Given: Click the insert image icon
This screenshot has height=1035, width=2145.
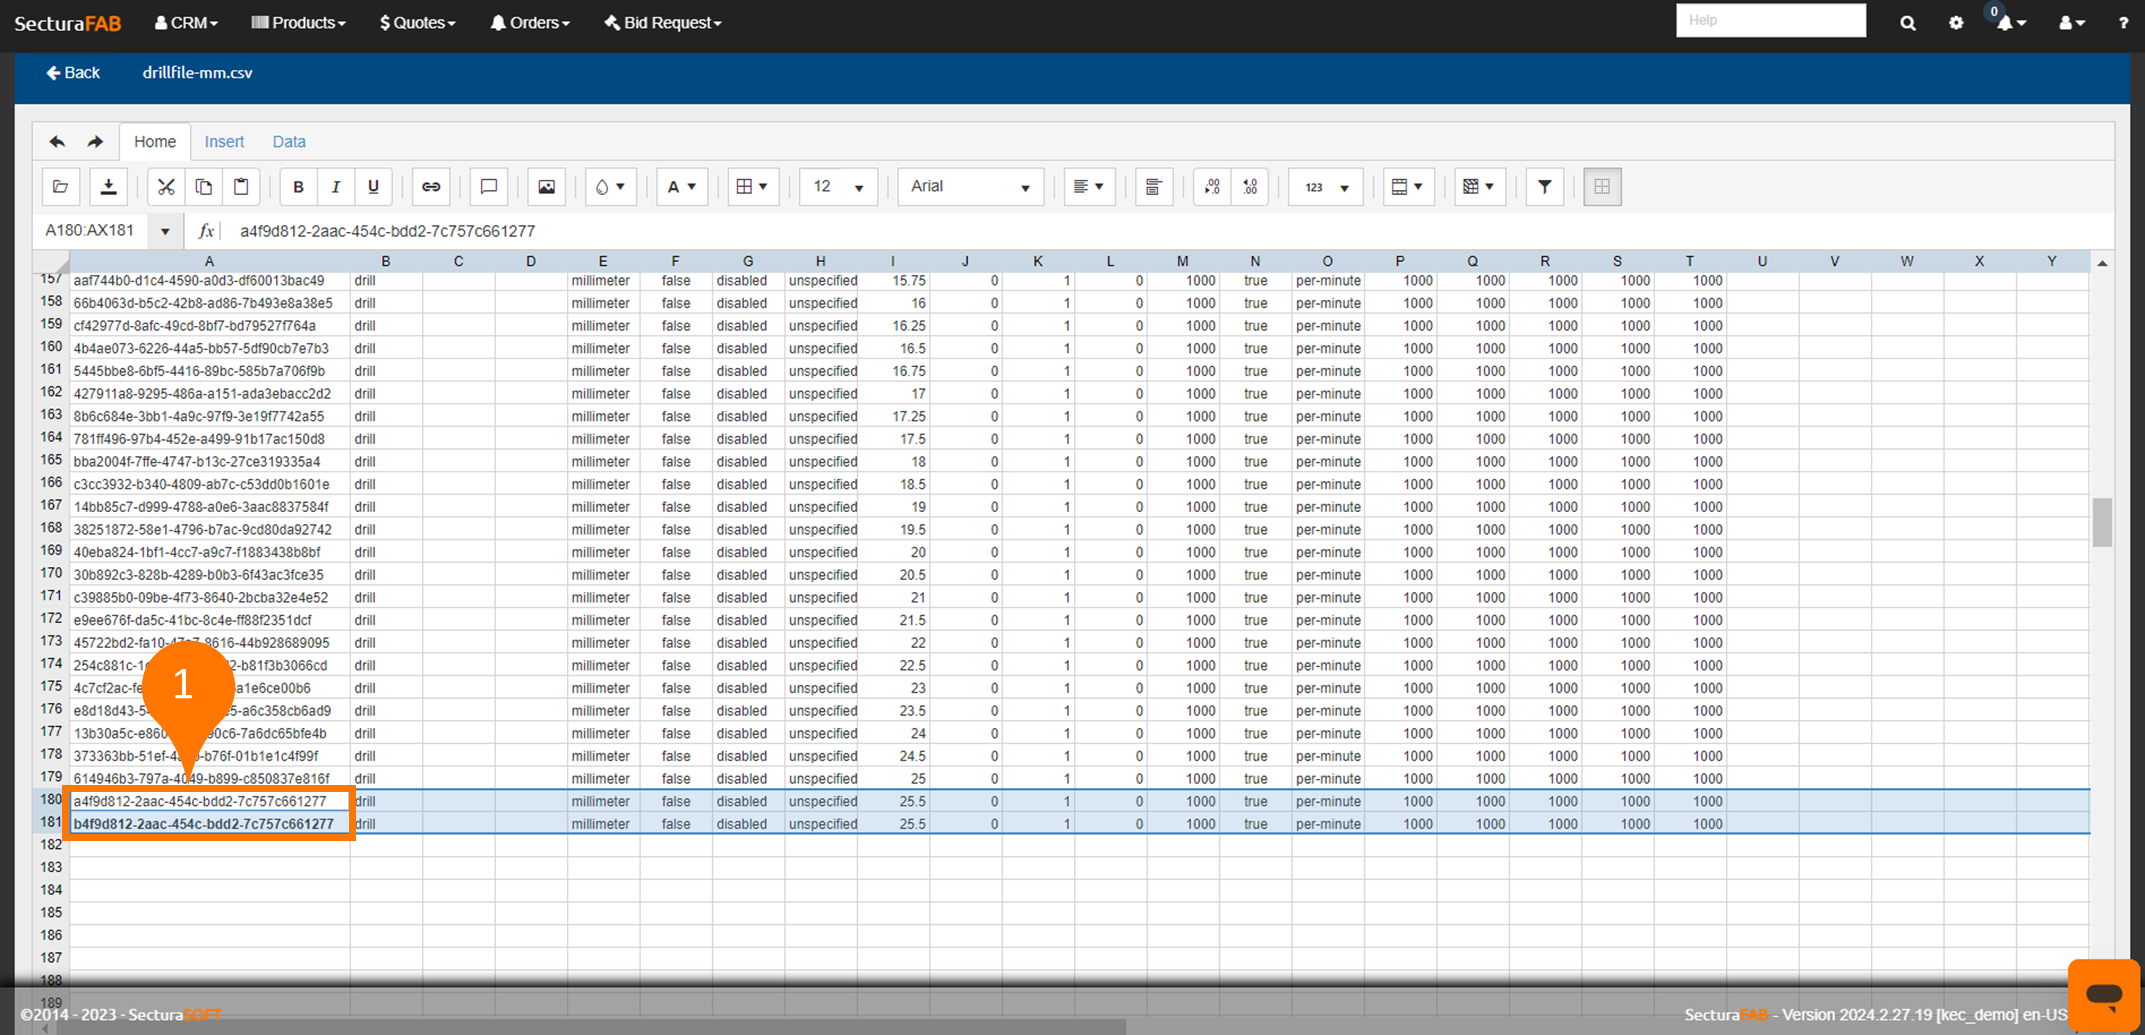Looking at the screenshot, I should [546, 187].
